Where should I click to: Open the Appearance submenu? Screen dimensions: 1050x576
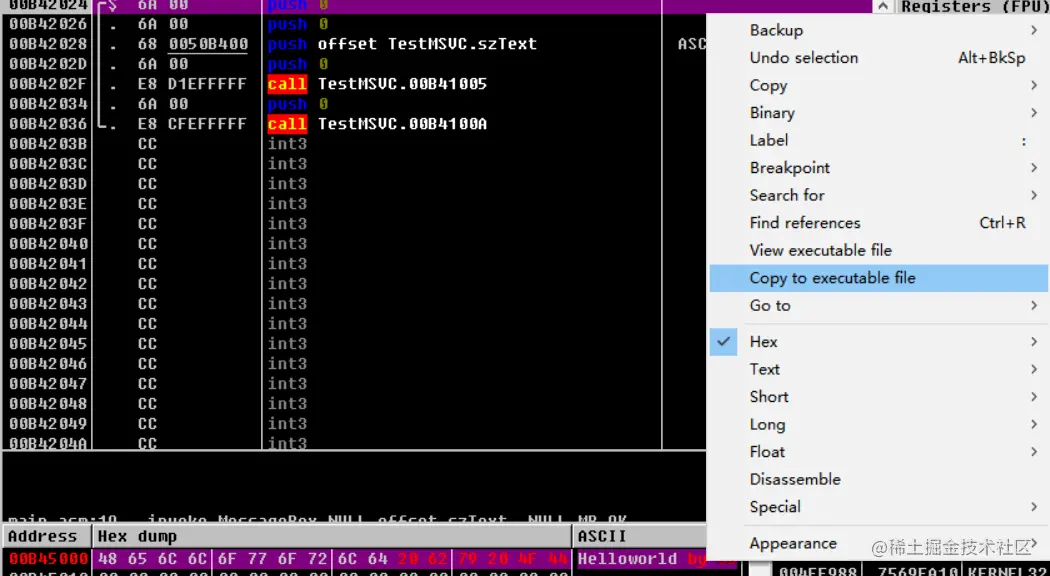879,543
